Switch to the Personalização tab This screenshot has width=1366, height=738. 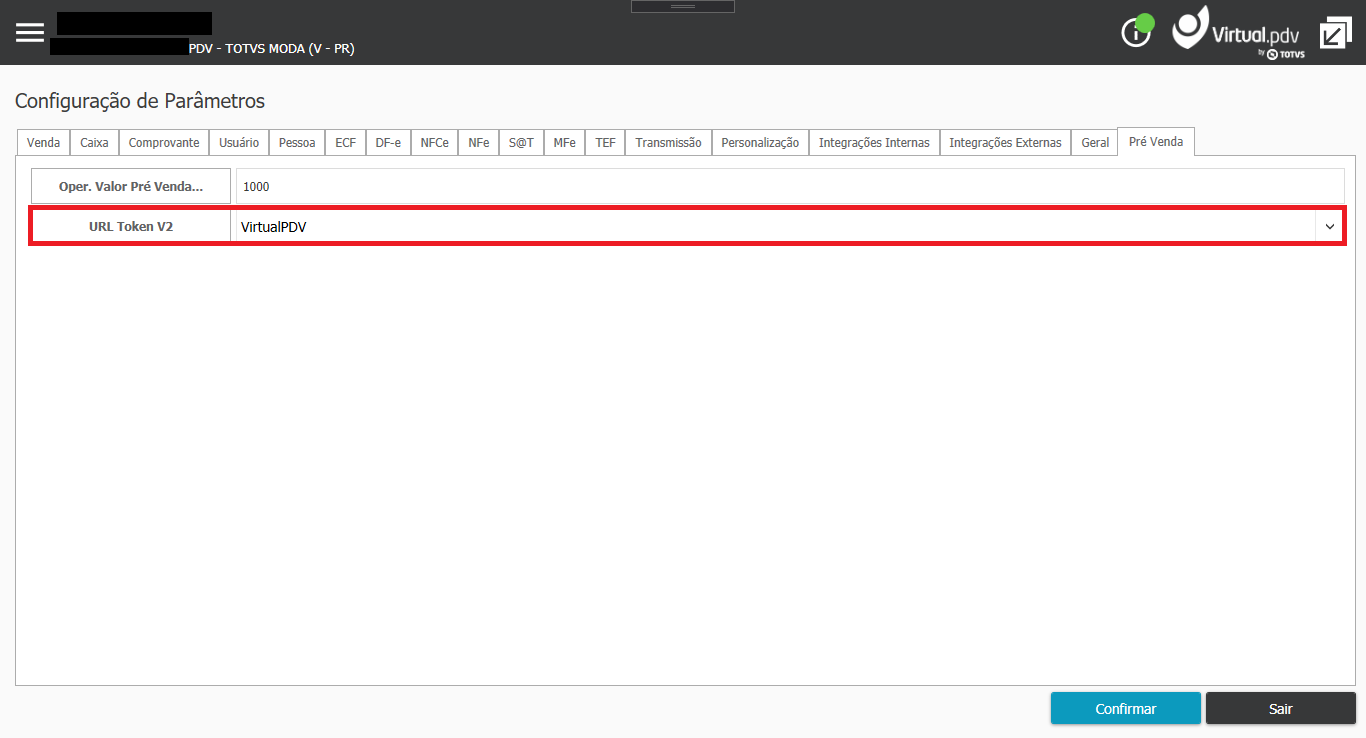[x=760, y=143]
